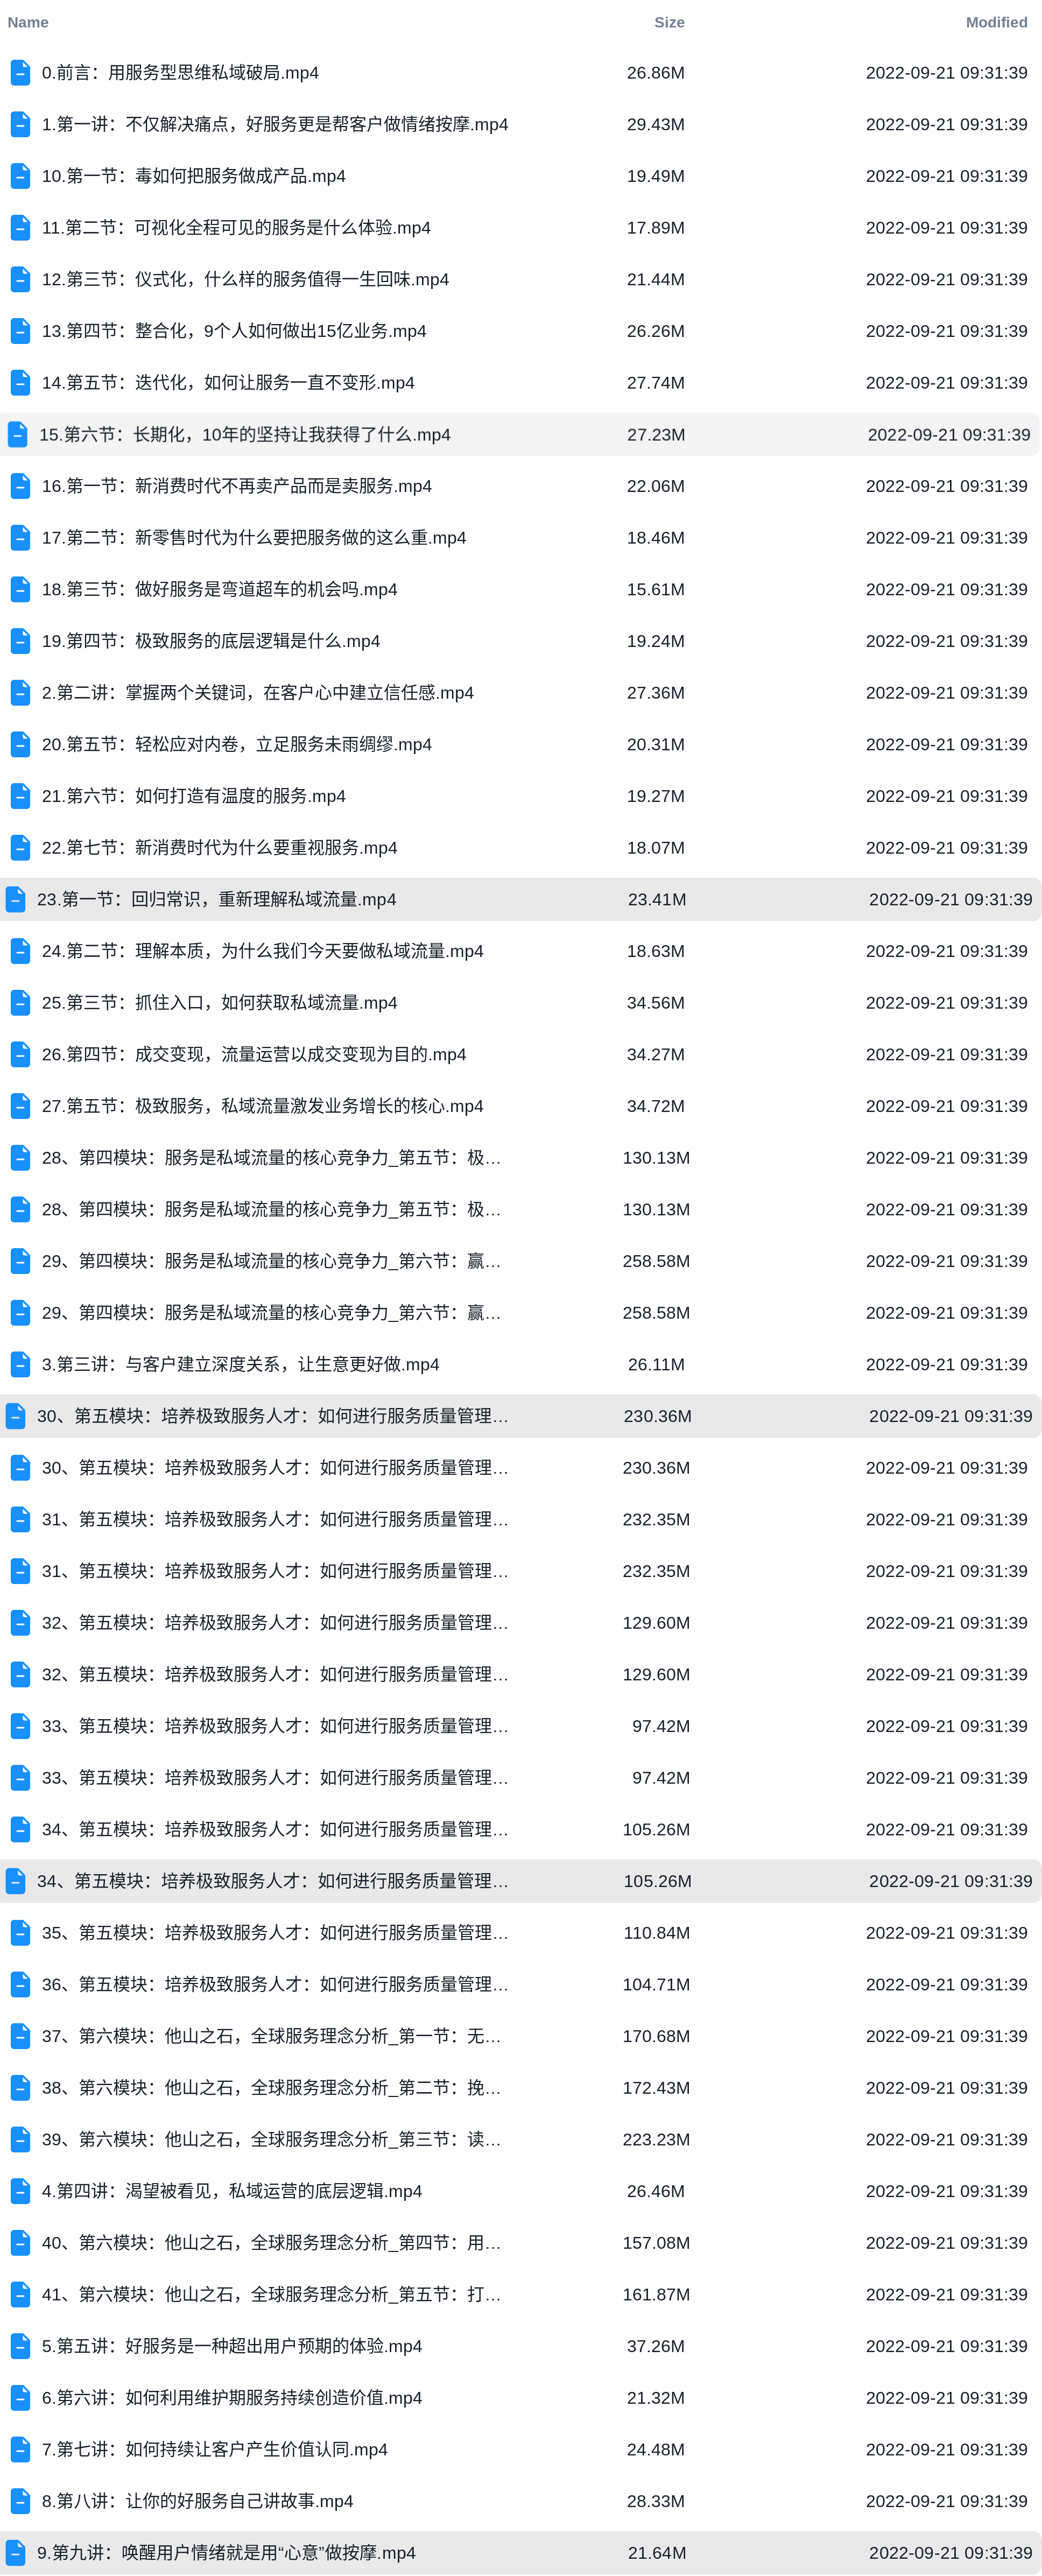
Task: Click modified date of 8.第八讲 row
Action: (946, 2501)
